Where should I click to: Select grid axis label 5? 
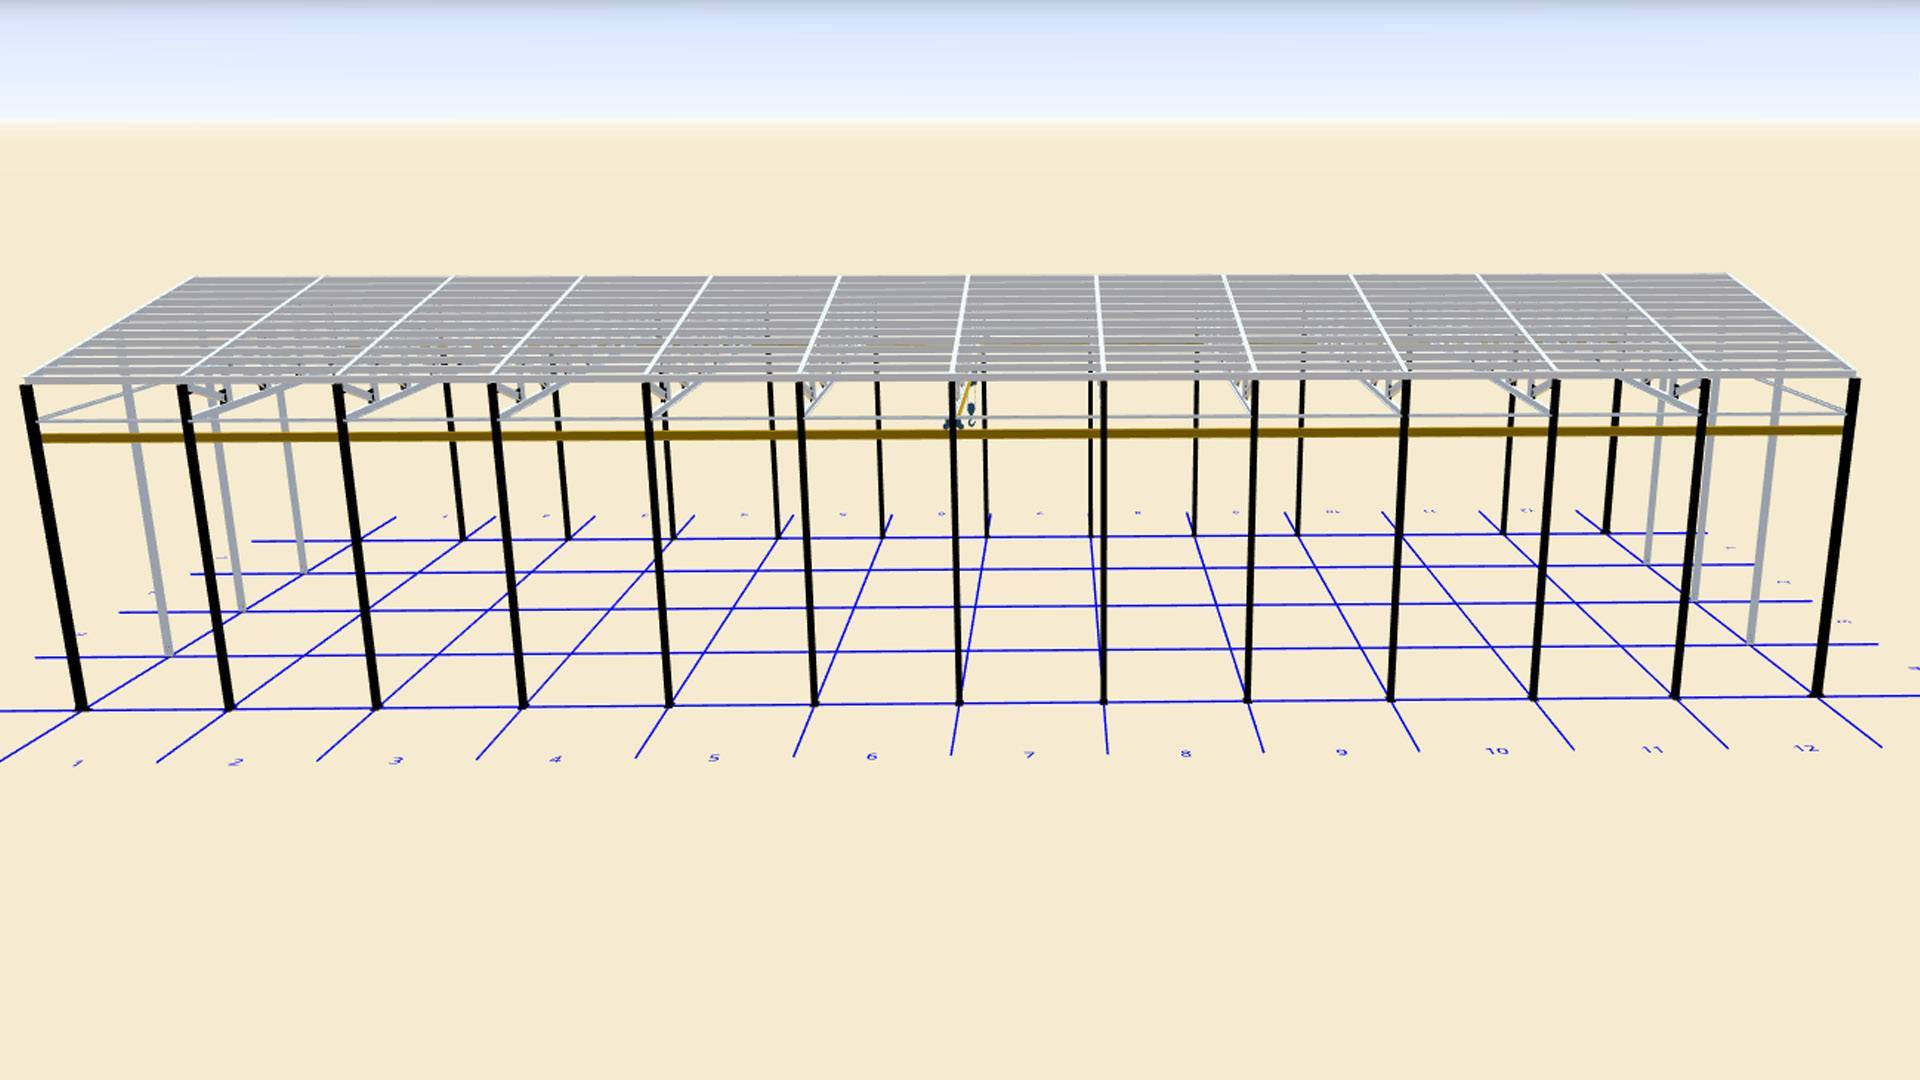pyautogui.click(x=714, y=758)
